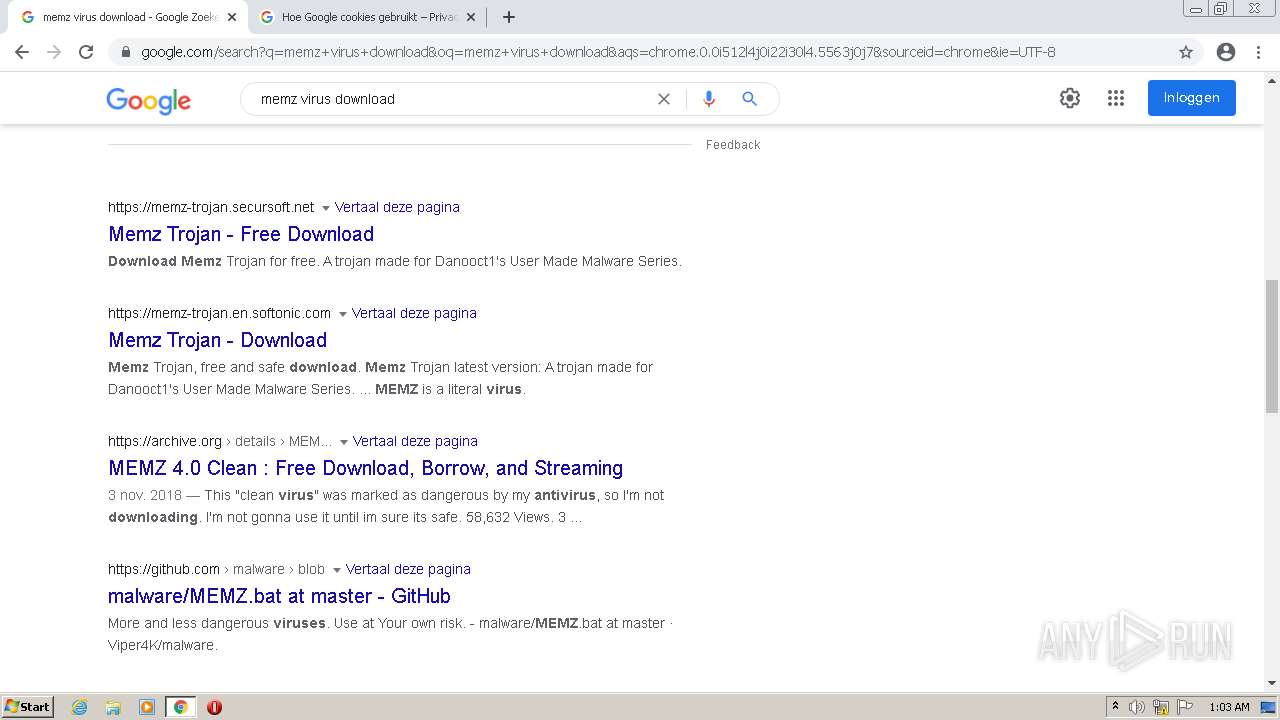
Task: Open the media player taskbar icon
Action: (x=147, y=707)
